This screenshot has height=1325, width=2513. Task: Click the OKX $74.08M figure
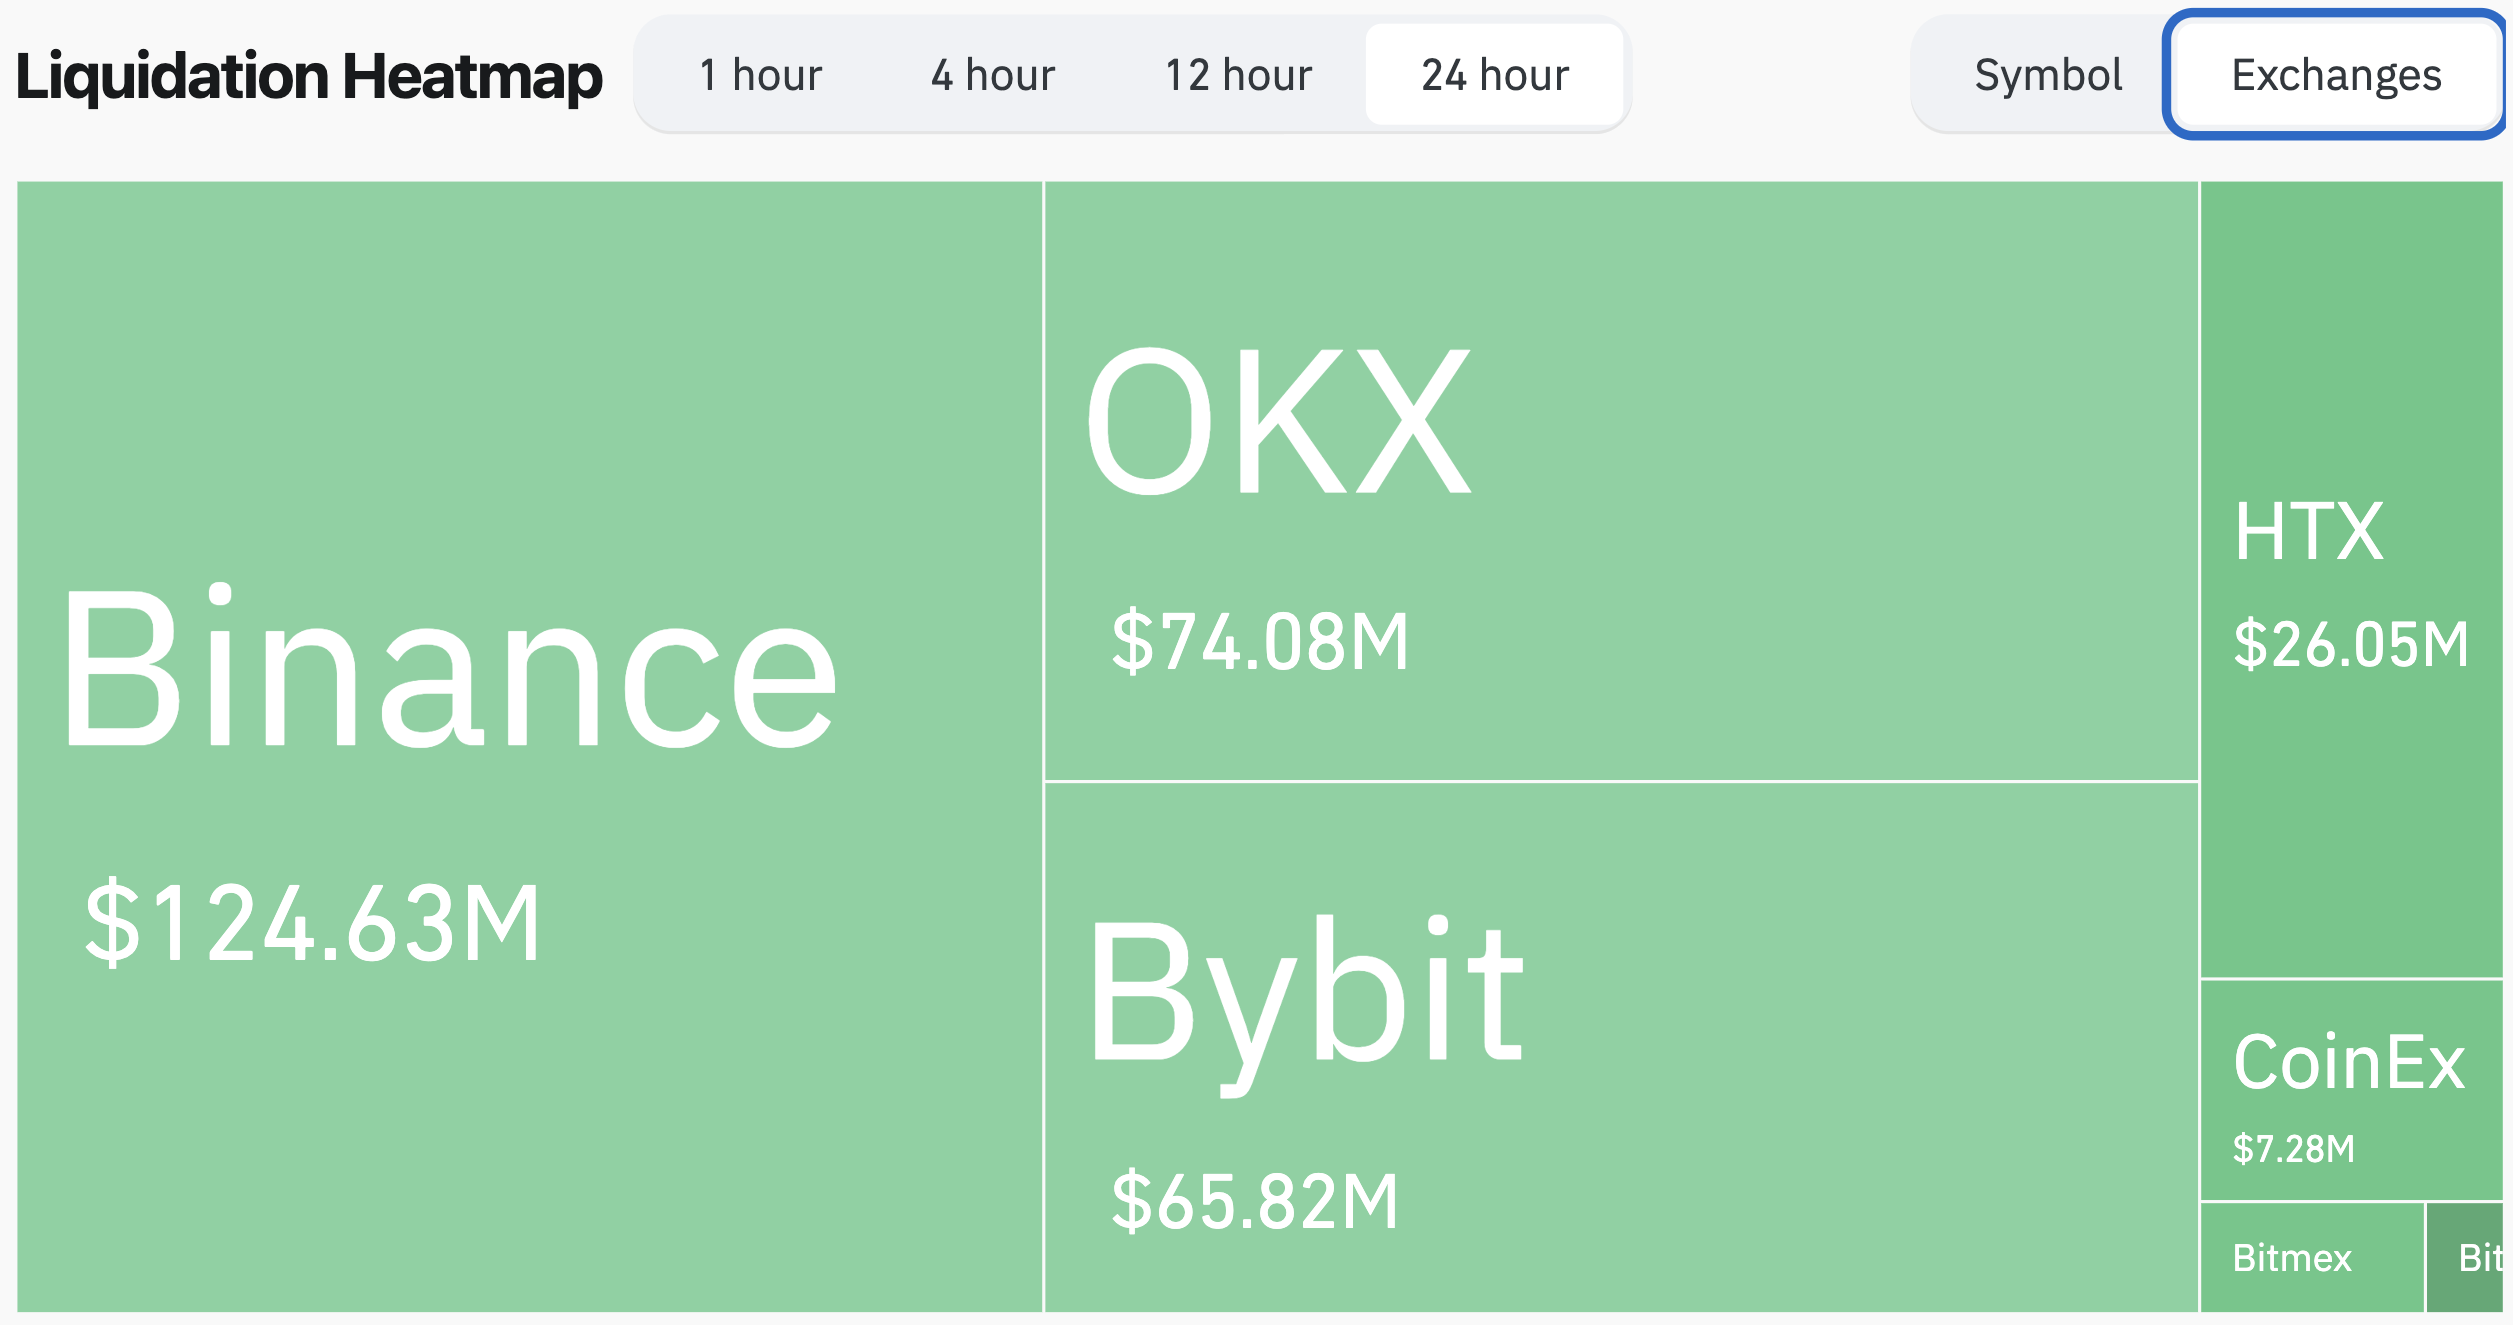1260,638
